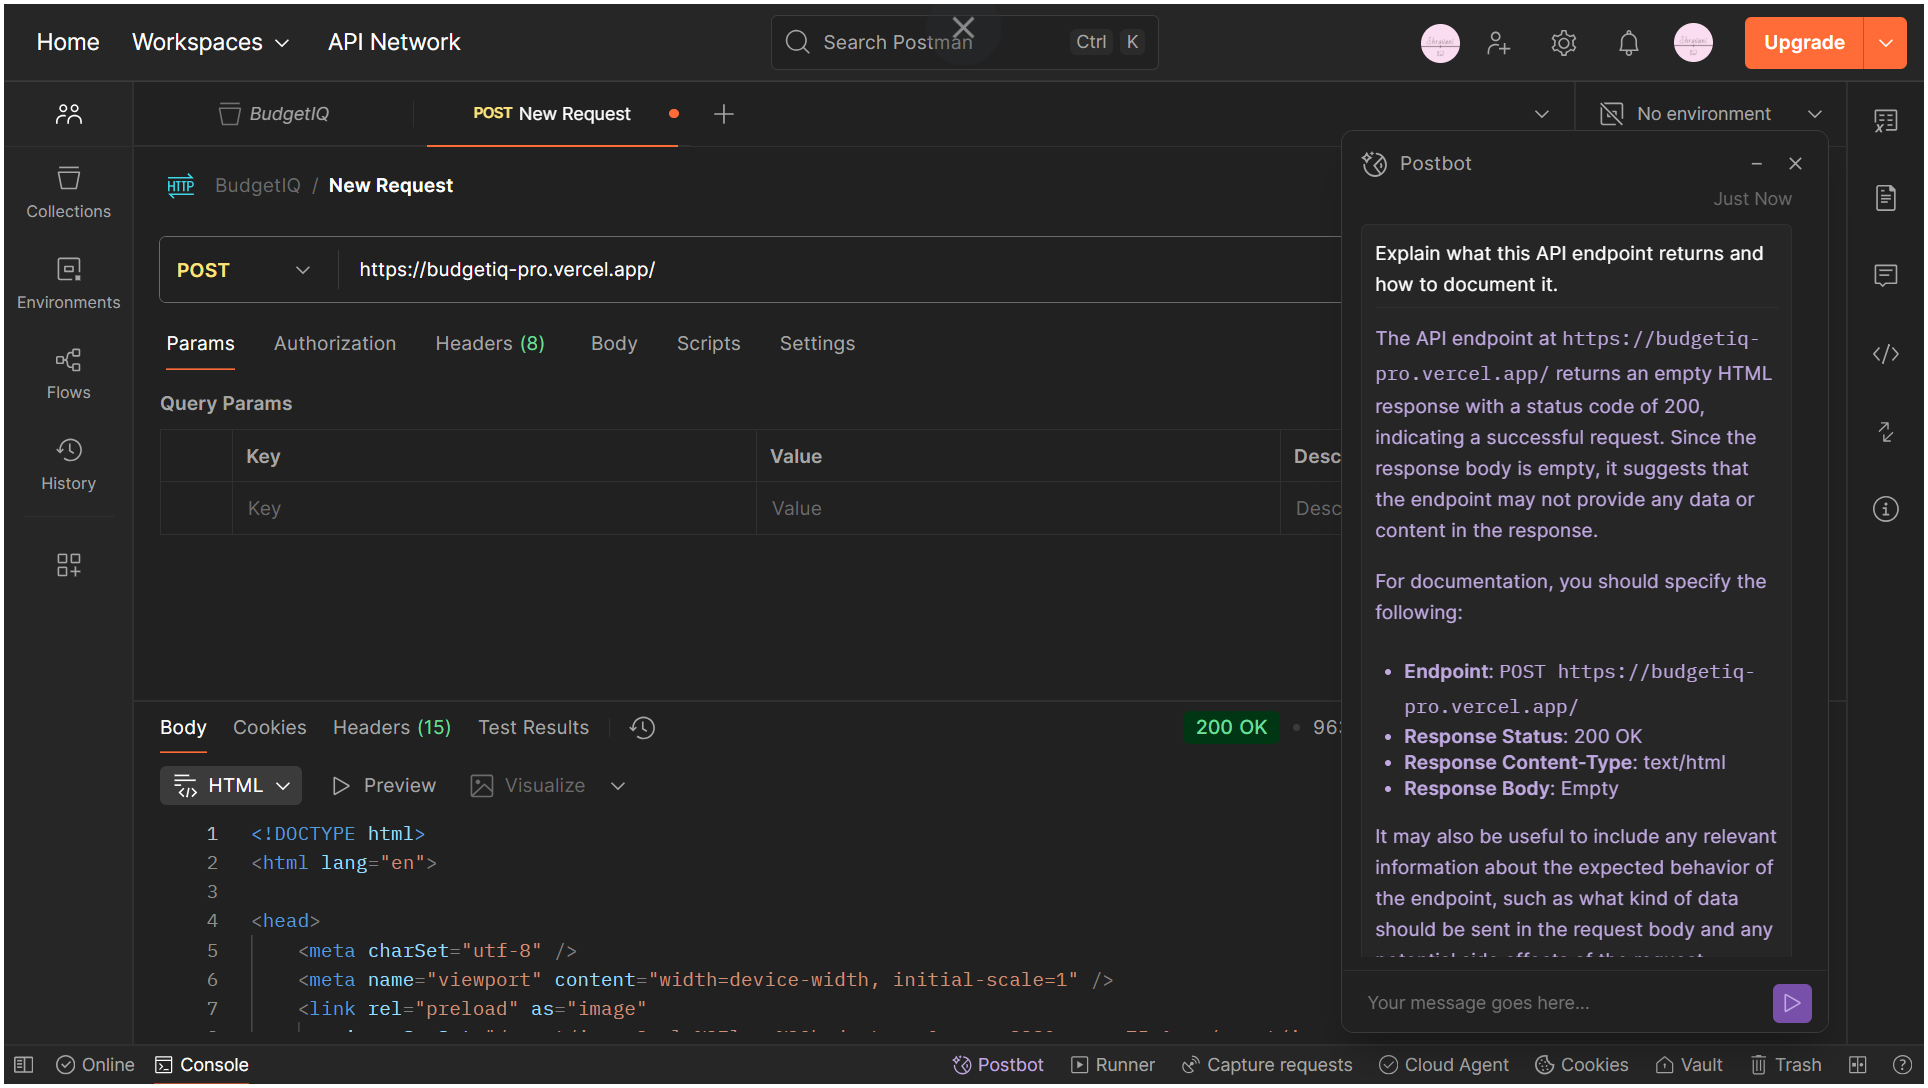Switch to the Authorization tab
The width and height of the screenshot is (1928, 1088).
click(335, 343)
